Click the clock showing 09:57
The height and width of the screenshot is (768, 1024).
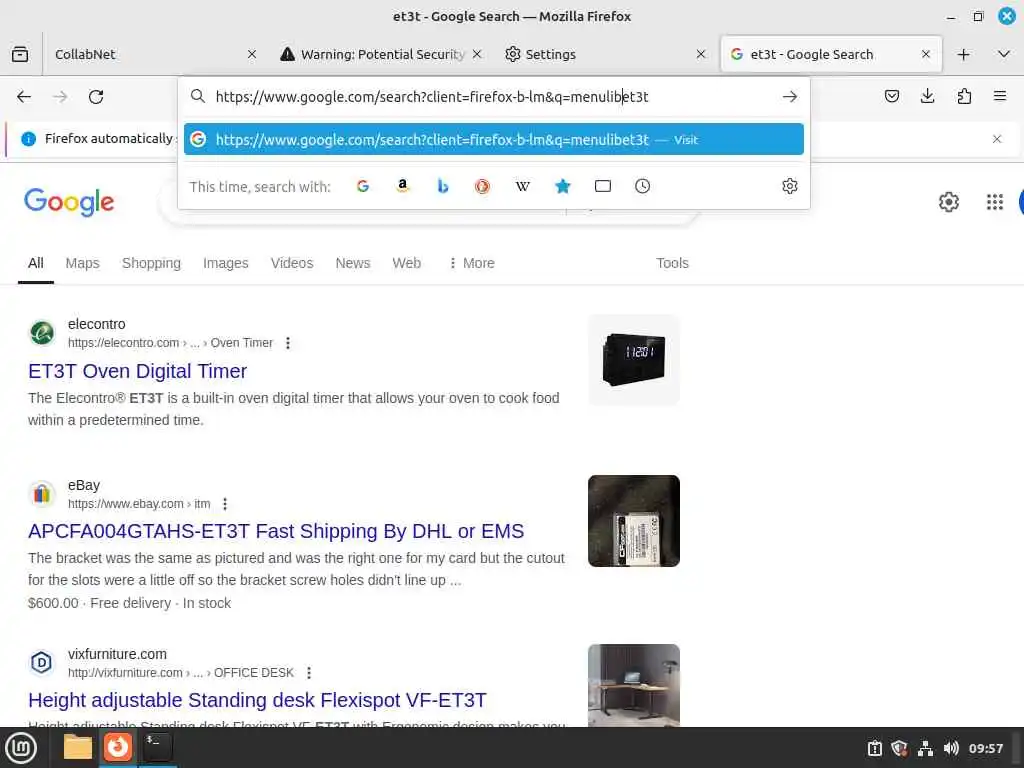[985, 748]
